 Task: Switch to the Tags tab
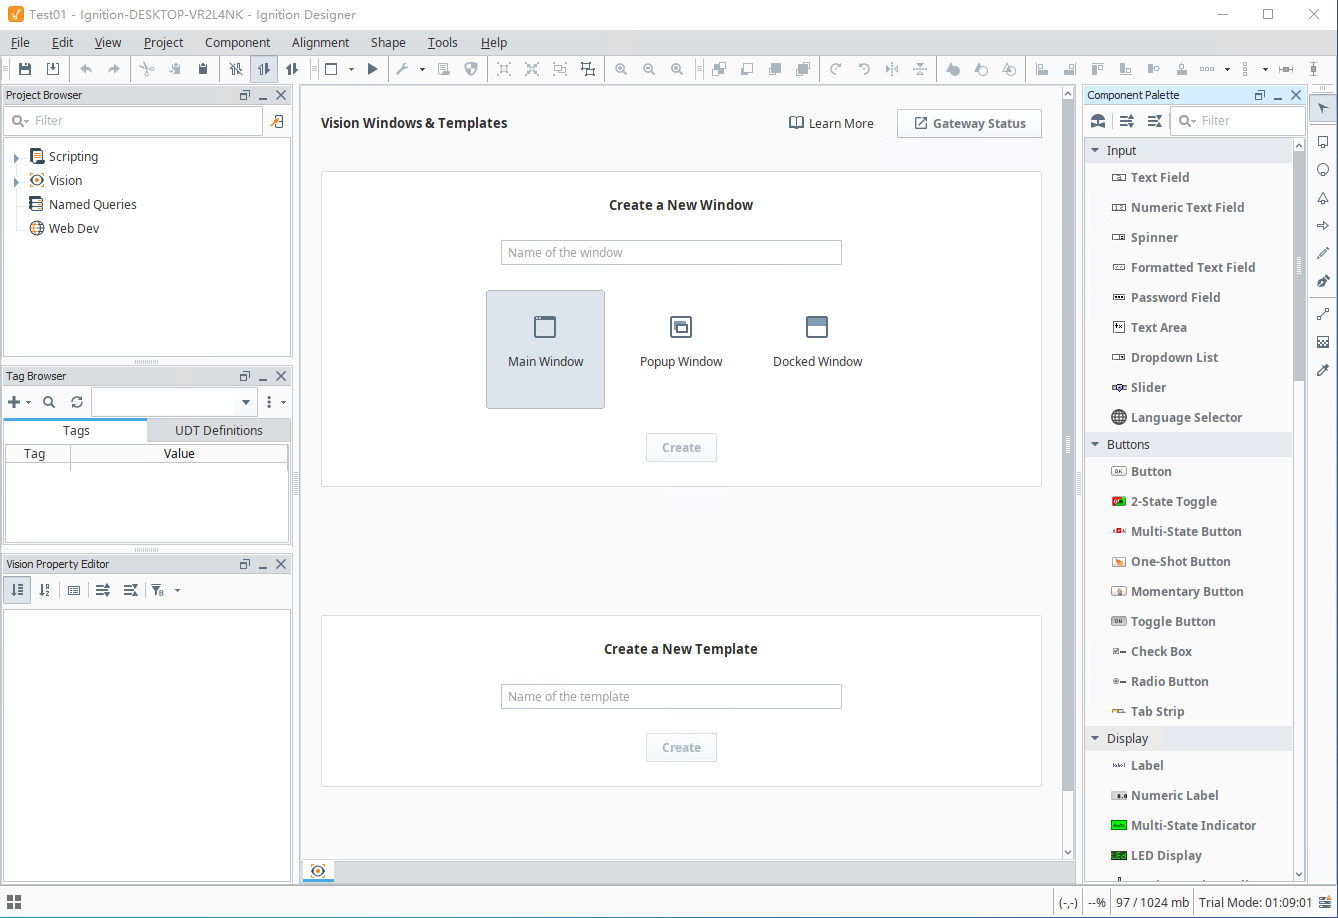[76, 430]
